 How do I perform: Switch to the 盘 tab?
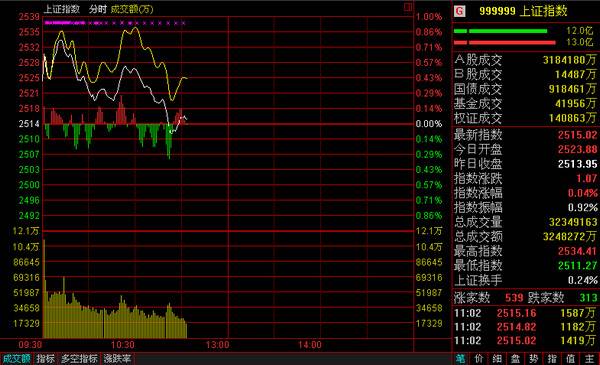(515, 359)
